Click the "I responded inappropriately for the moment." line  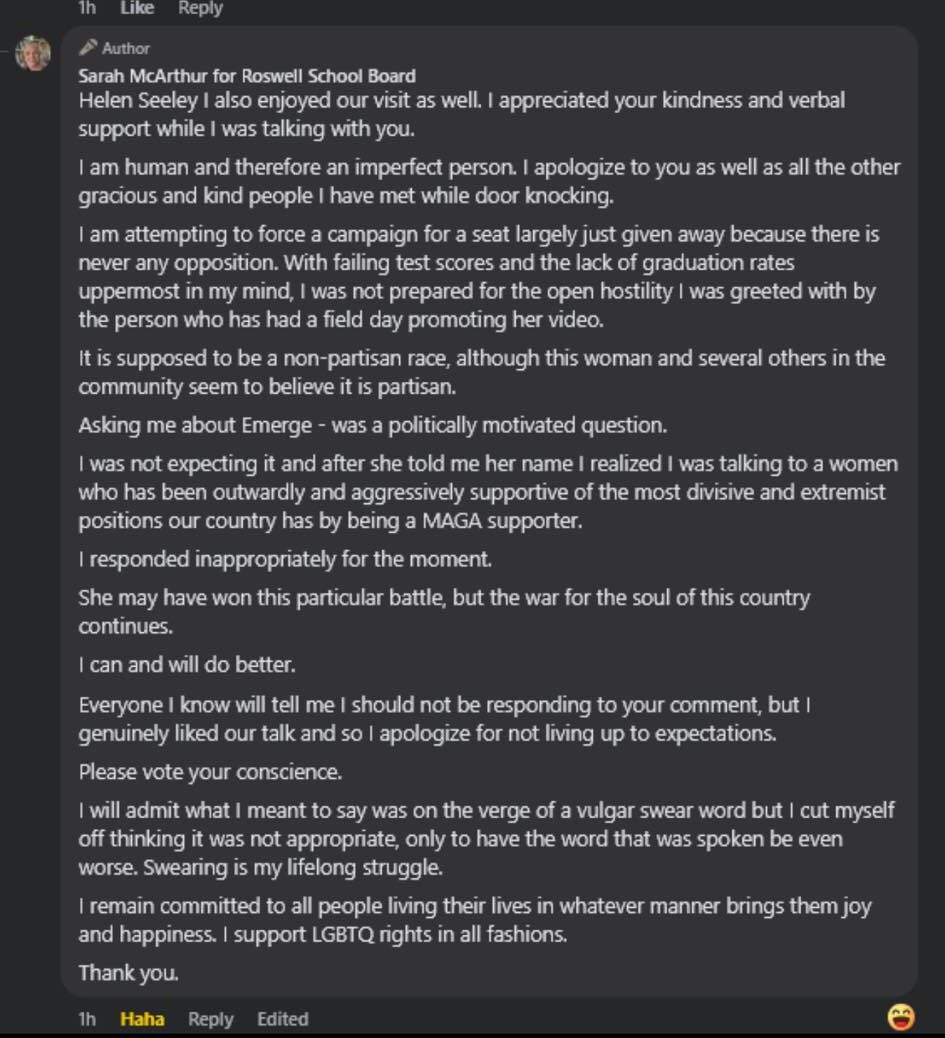coord(285,559)
